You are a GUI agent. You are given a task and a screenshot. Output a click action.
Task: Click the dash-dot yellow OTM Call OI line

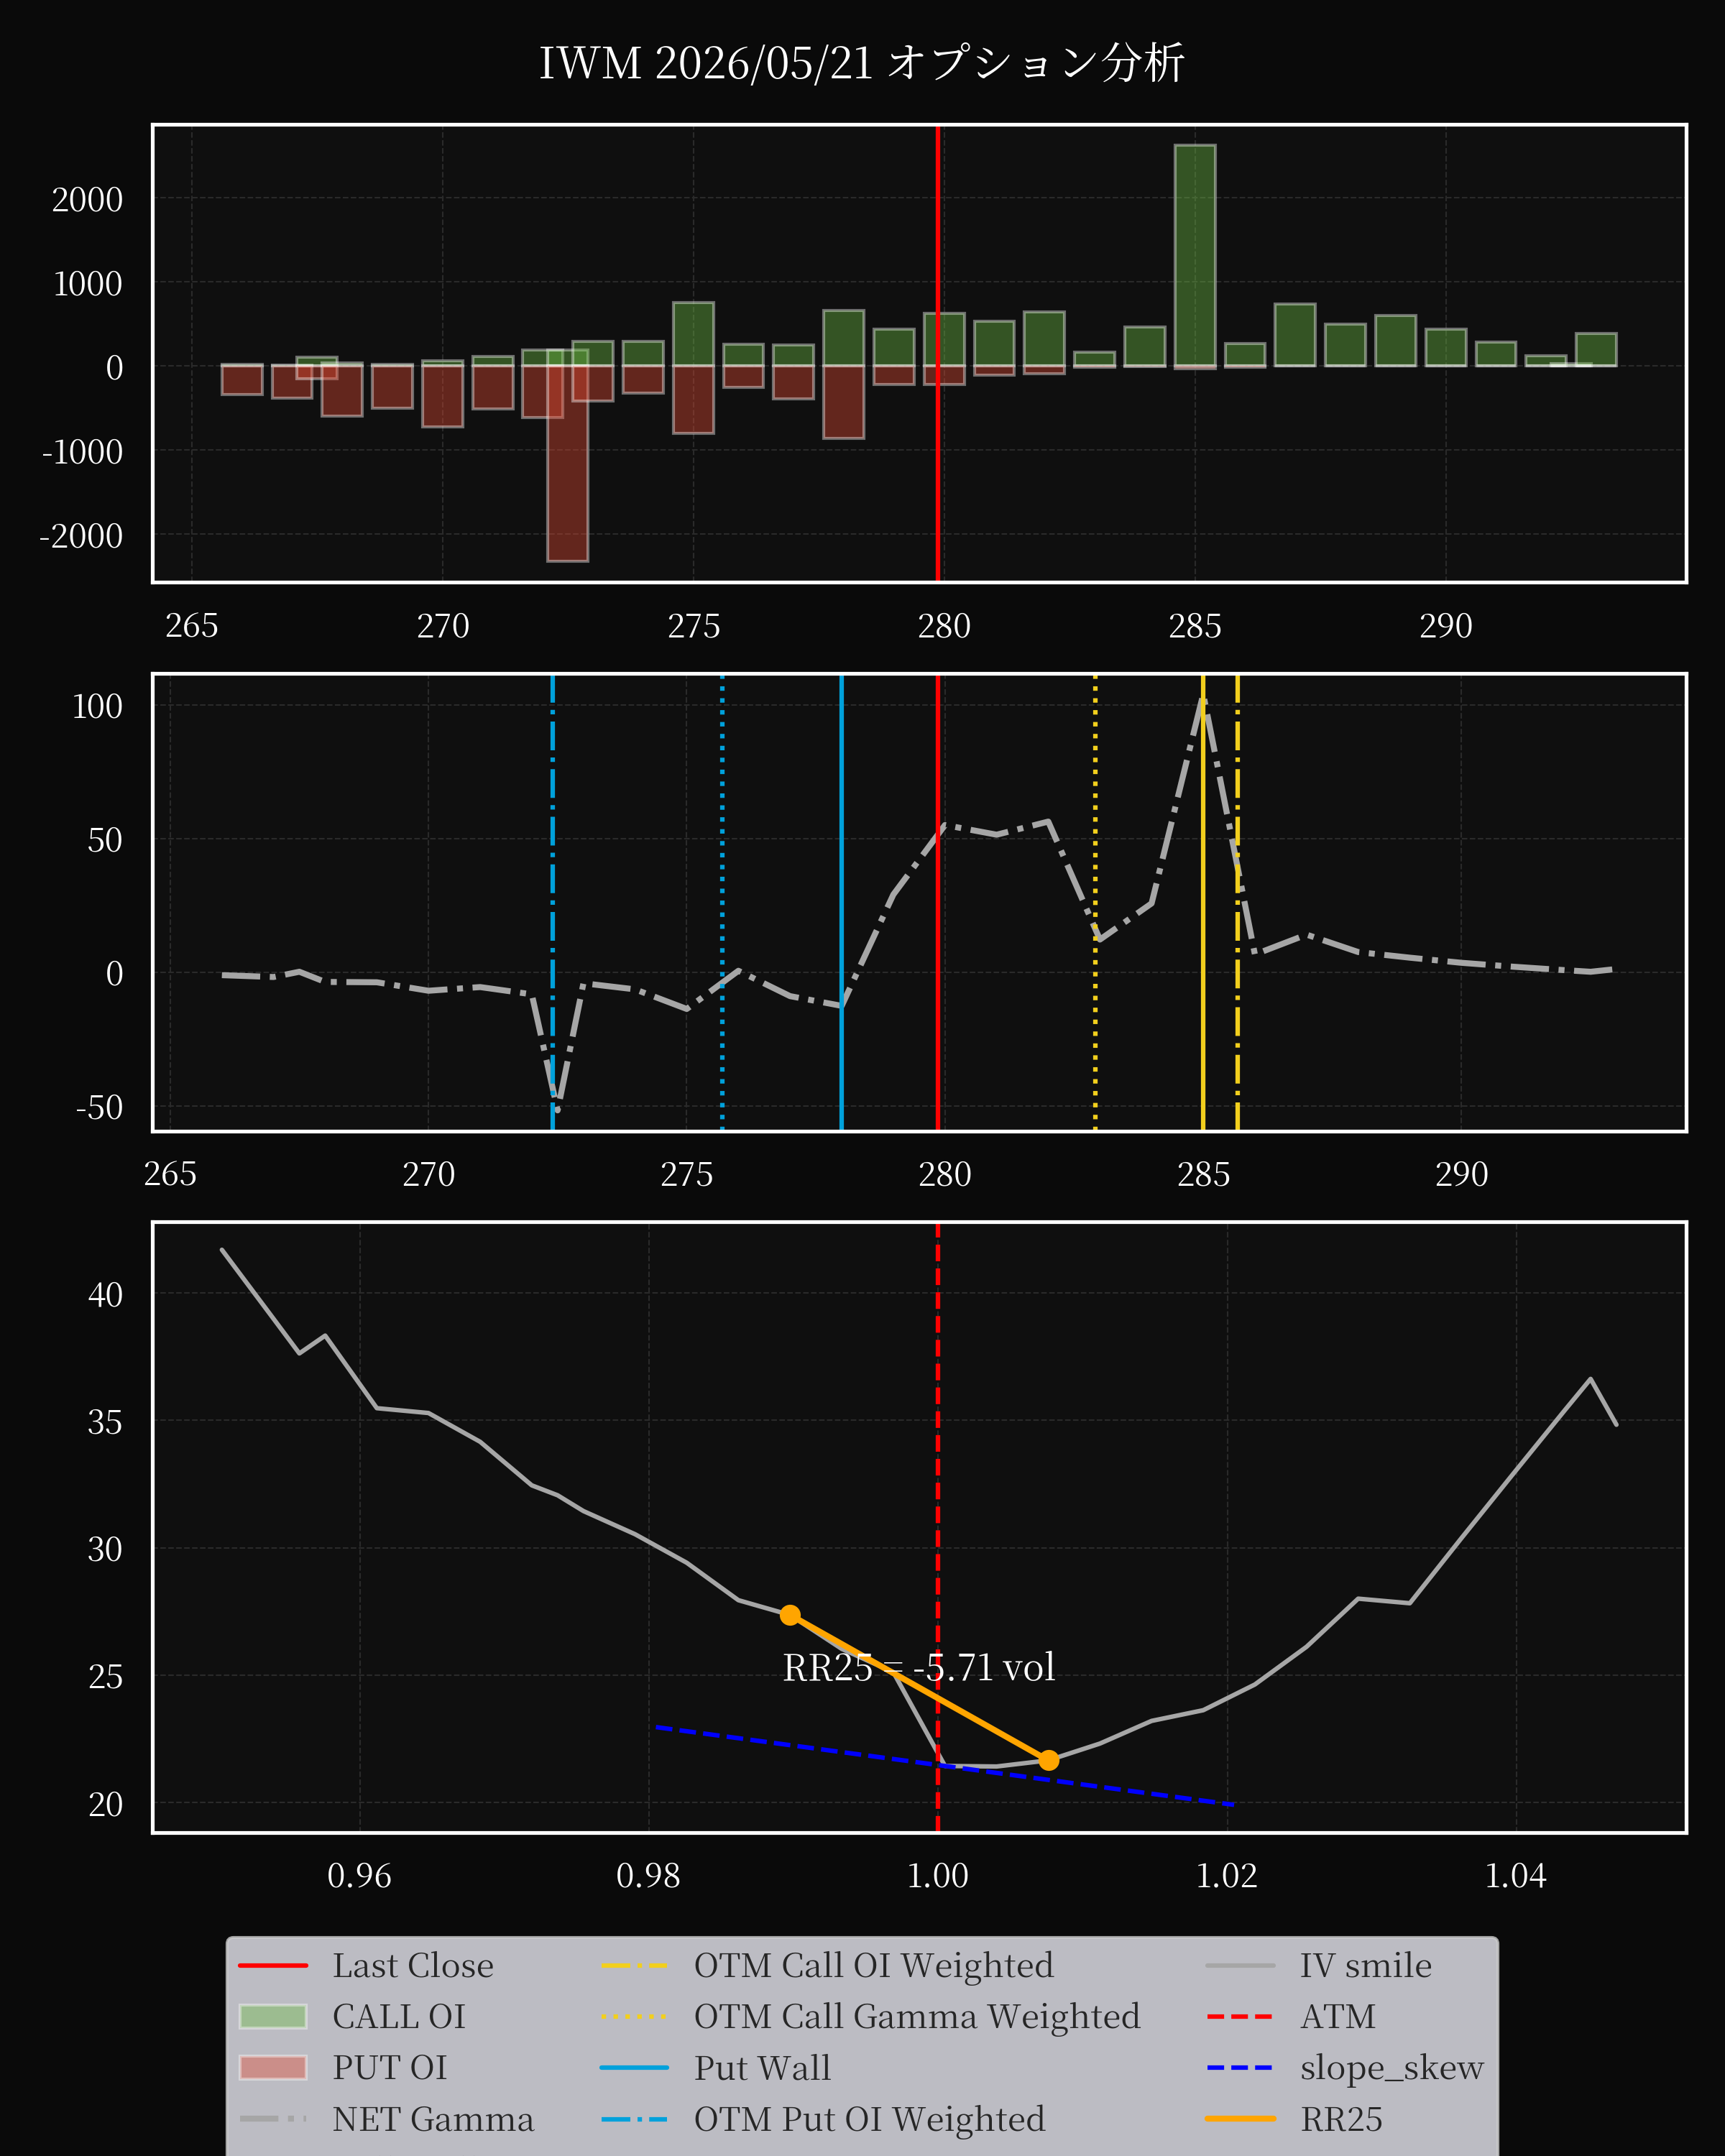1238,903
